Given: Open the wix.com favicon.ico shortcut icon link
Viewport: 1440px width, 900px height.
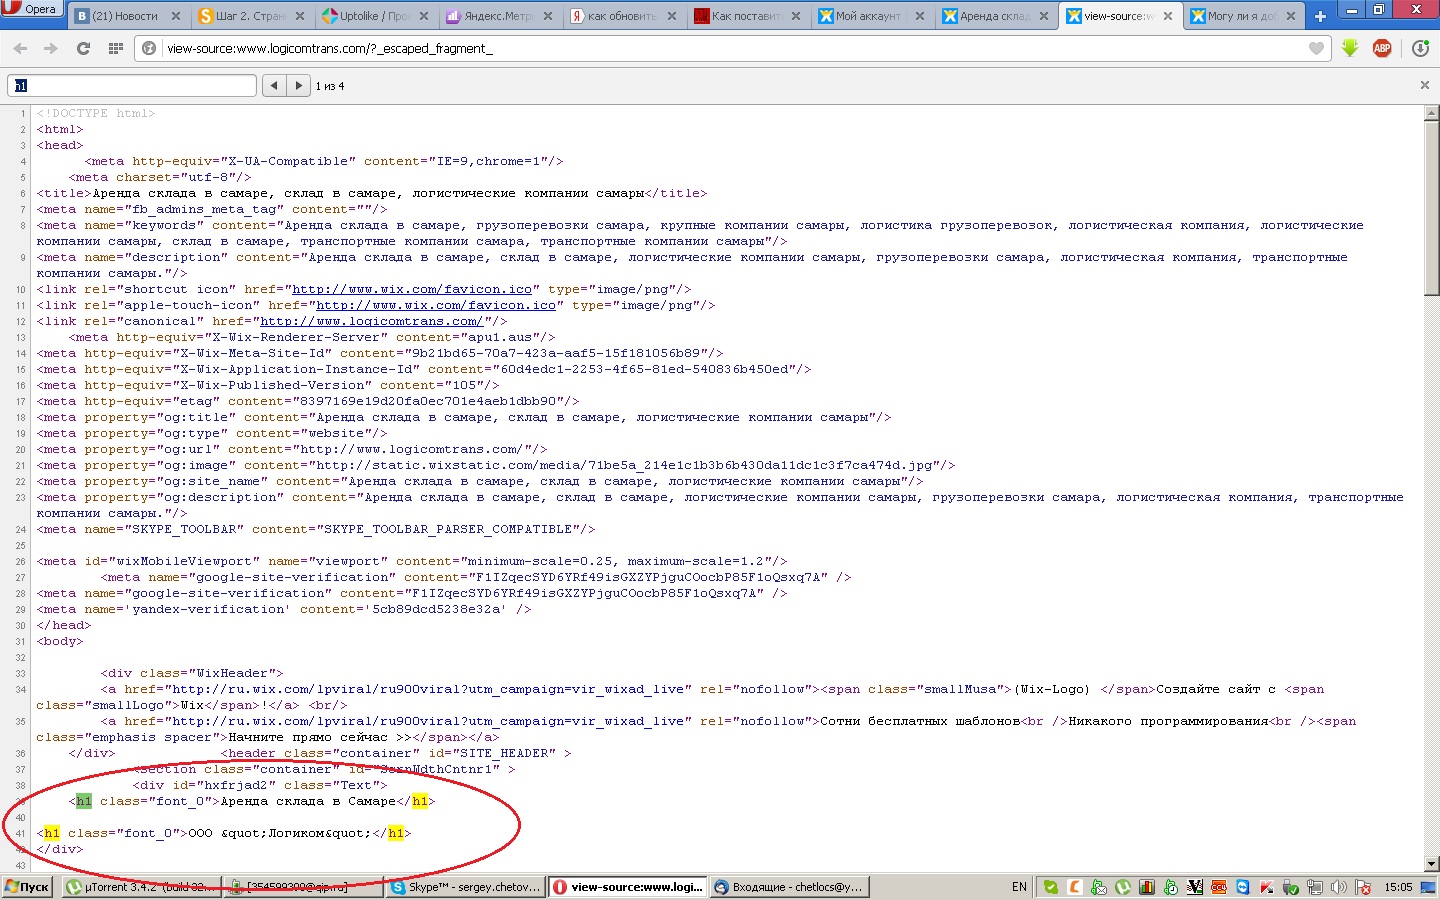Looking at the screenshot, I should (412, 289).
